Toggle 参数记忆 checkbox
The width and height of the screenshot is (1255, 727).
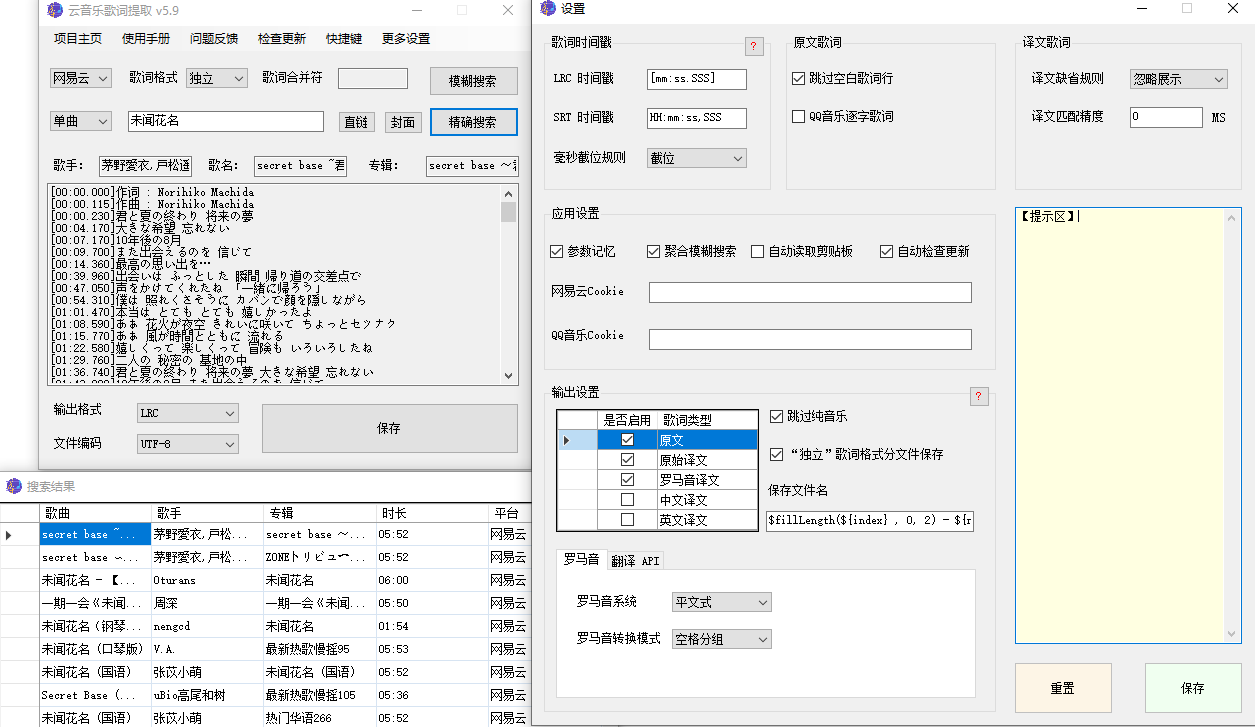pos(557,251)
